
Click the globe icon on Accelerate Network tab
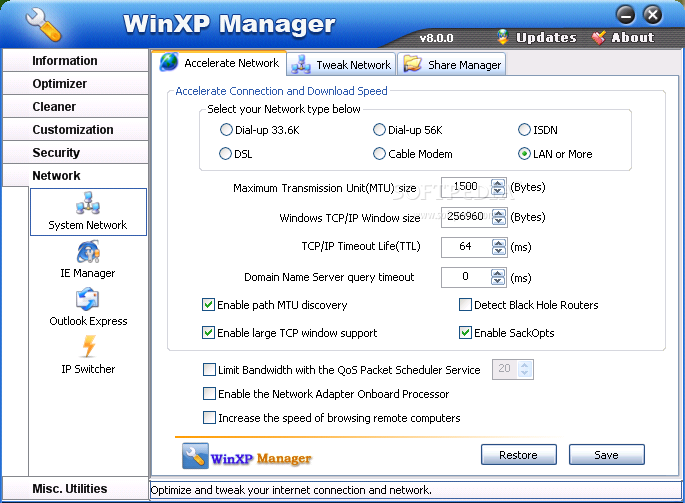coord(169,62)
